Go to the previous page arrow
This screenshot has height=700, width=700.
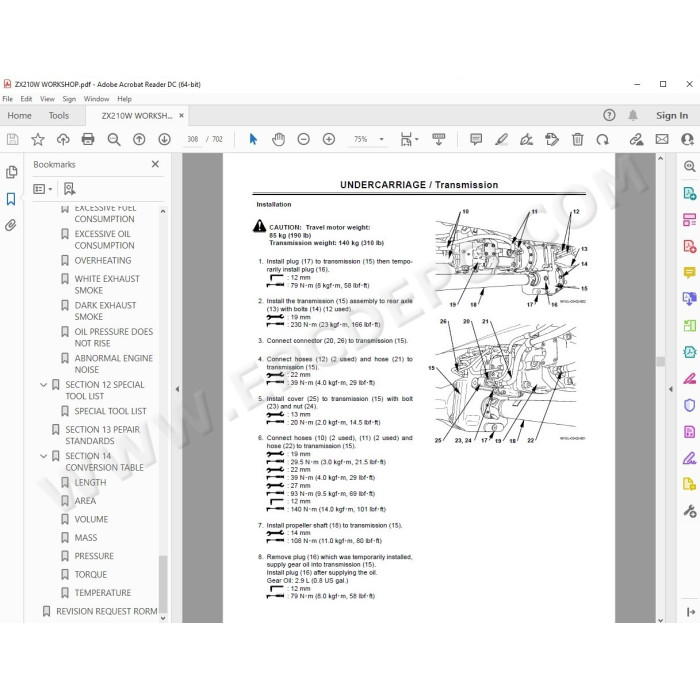coord(139,140)
